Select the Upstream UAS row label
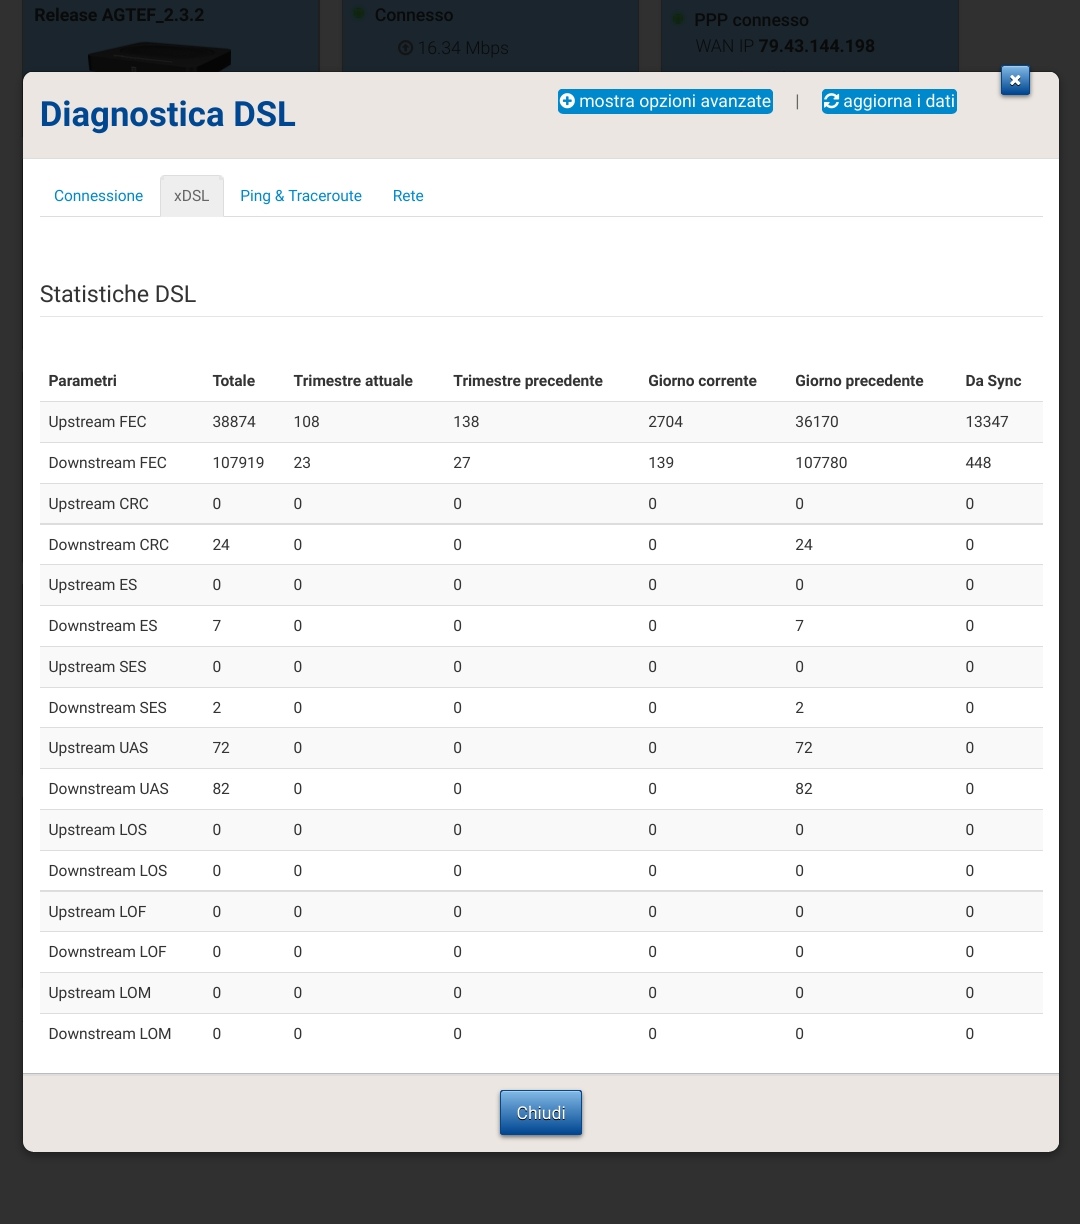 click(x=99, y=748)
